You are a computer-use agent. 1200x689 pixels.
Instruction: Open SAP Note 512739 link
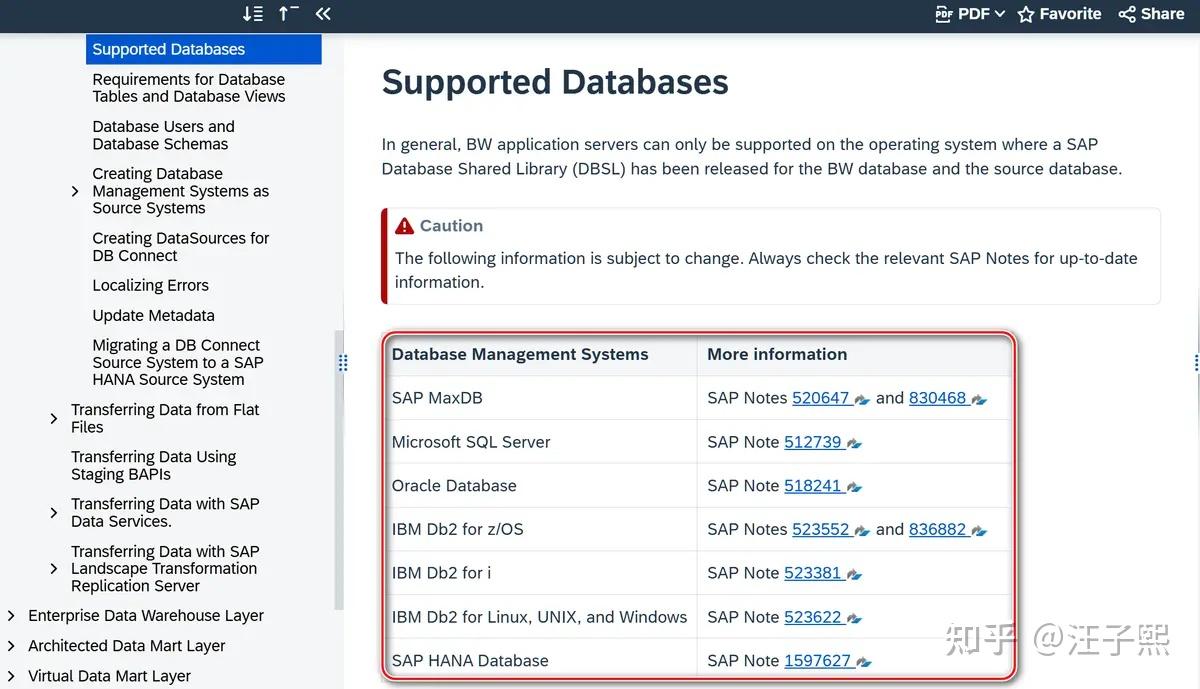(812, 442)
